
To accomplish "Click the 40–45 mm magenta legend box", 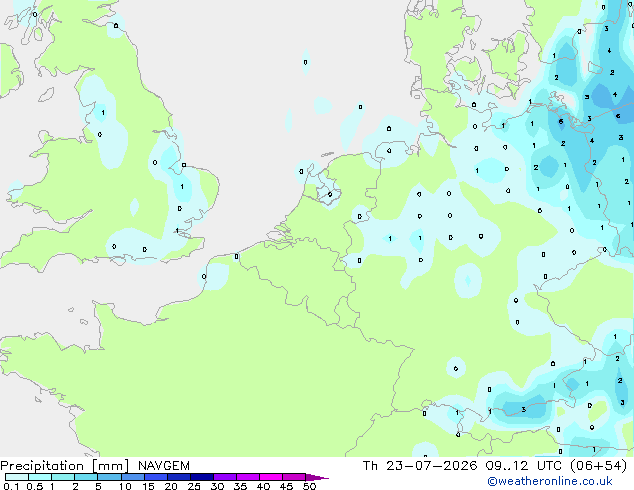I will [x=271, y=477].
